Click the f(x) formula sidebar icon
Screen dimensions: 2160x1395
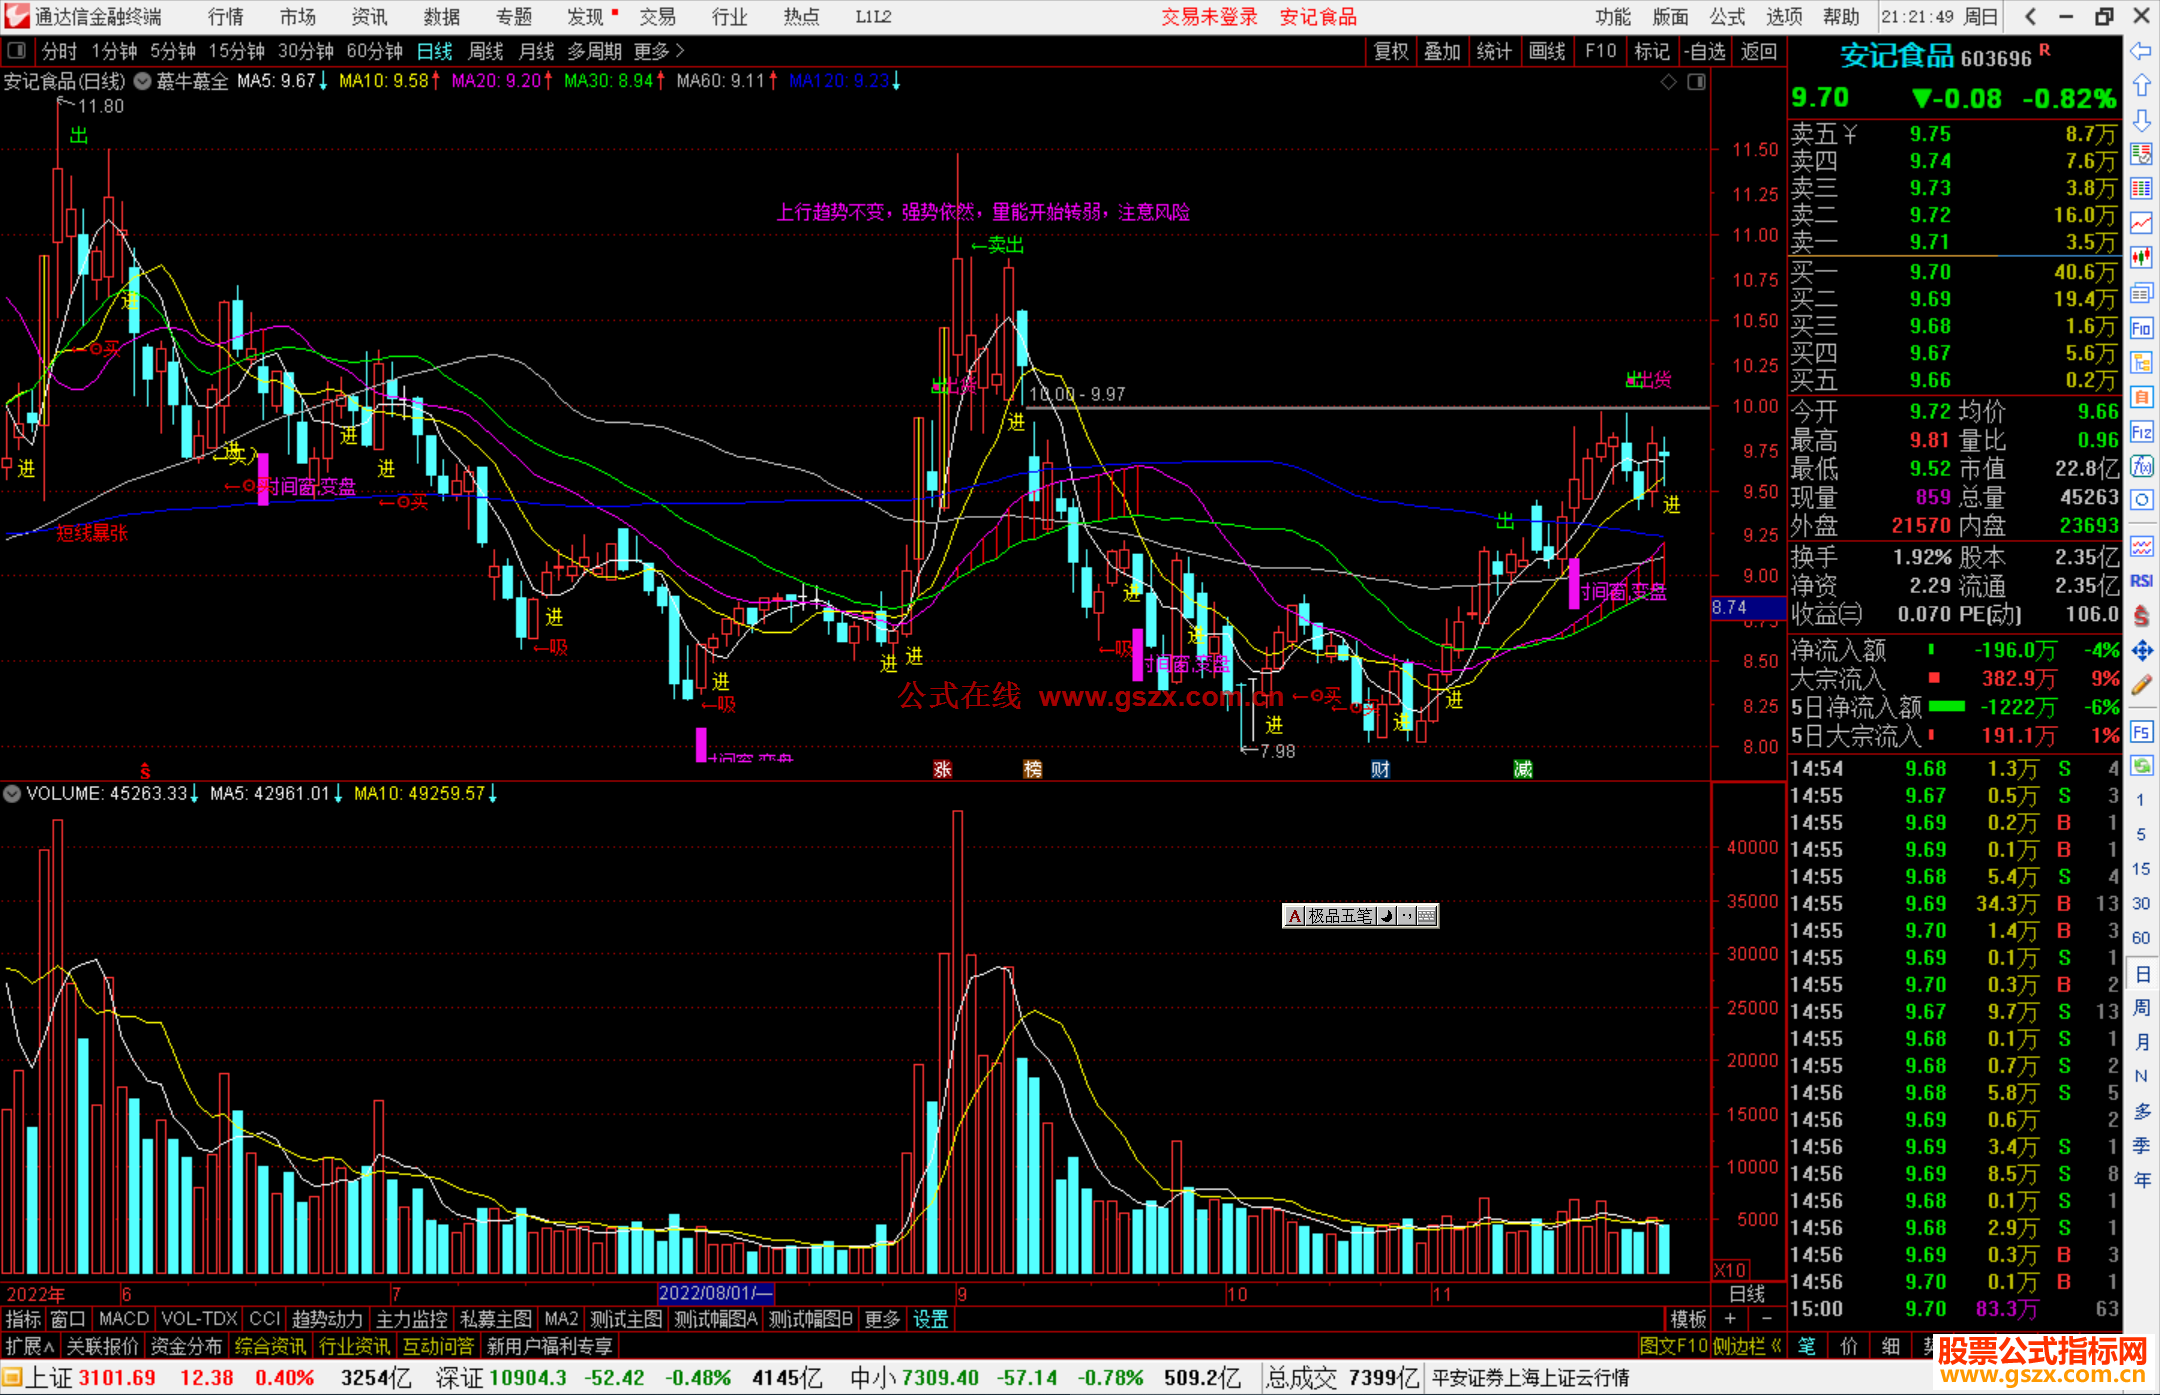point(2141,466)
